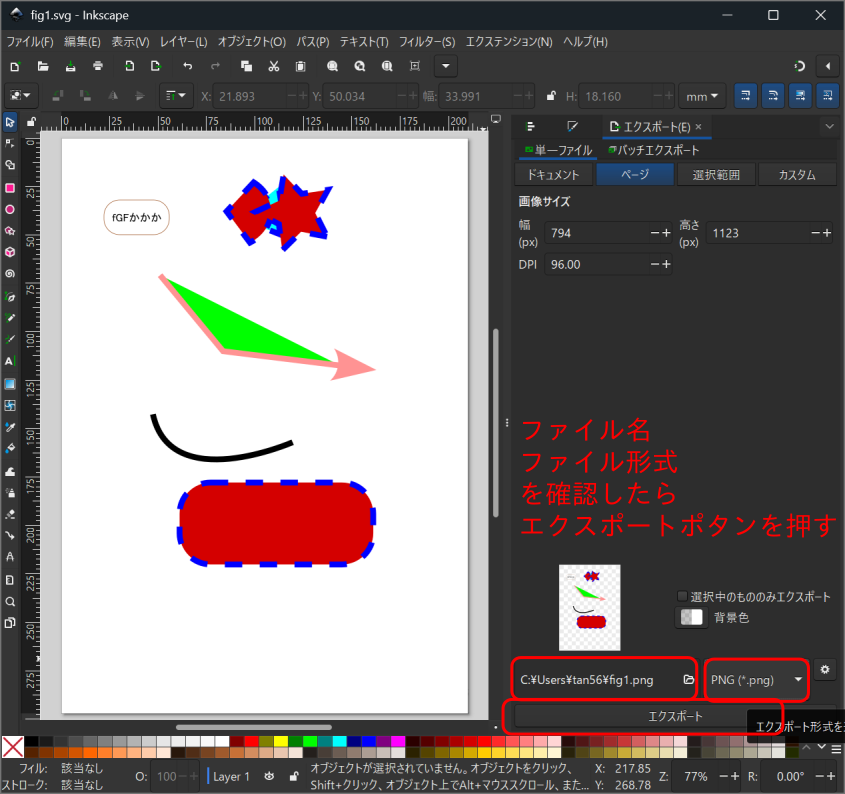Screen dimensions: 845x794
Task: Expand the command bar overflow dropdown arrow
Action: click(x=445, y=66)
